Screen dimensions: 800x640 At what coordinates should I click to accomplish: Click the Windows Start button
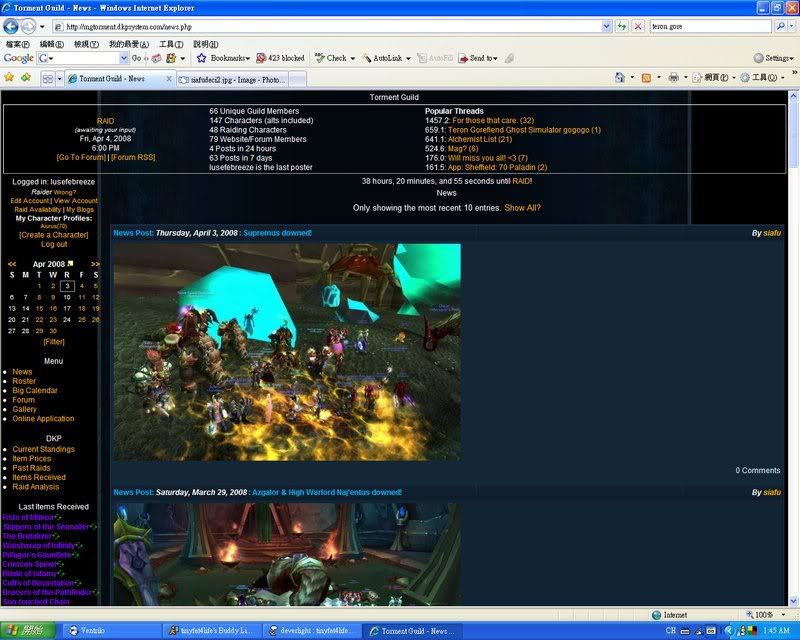click(x=27, y=630)
